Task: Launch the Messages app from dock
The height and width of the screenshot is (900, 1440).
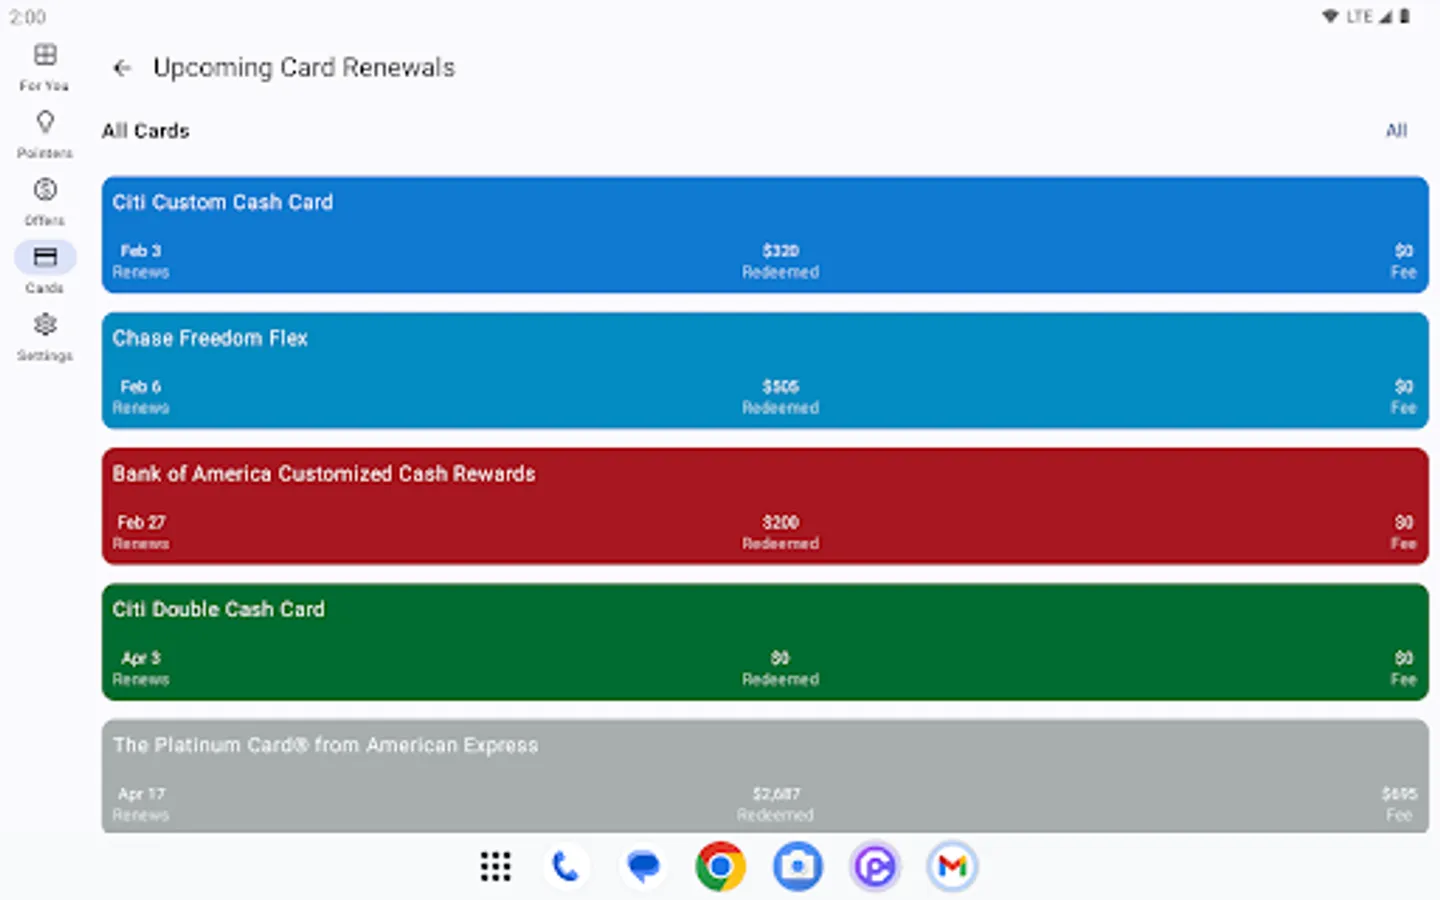Action: click(x=643, y=866)
